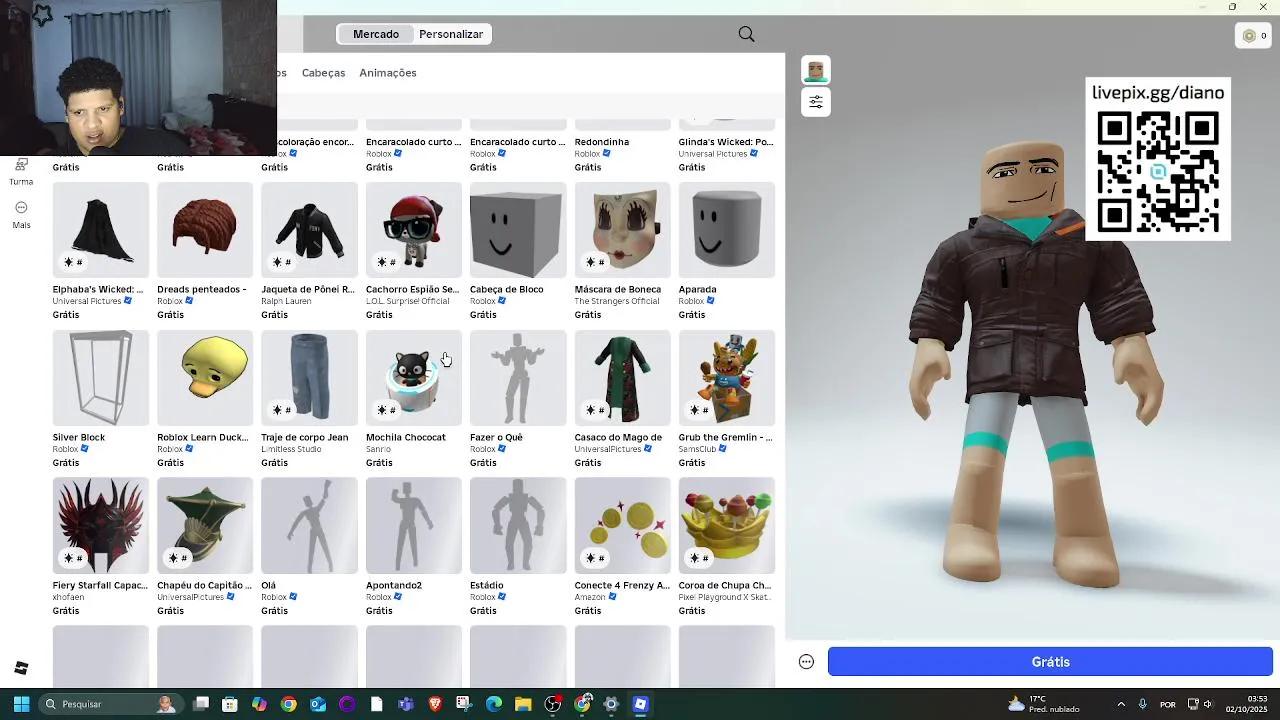Select the Jaqueta de Pônei jacket thumbnail

tap(309, 230)
